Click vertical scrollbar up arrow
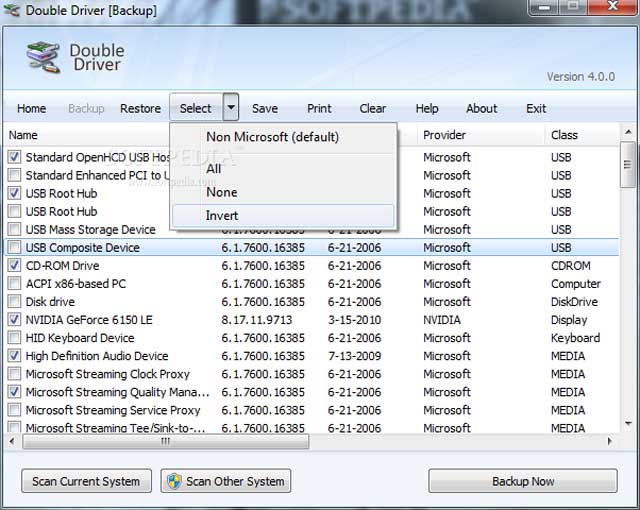The image size is (640, 510). coord(629,132)
